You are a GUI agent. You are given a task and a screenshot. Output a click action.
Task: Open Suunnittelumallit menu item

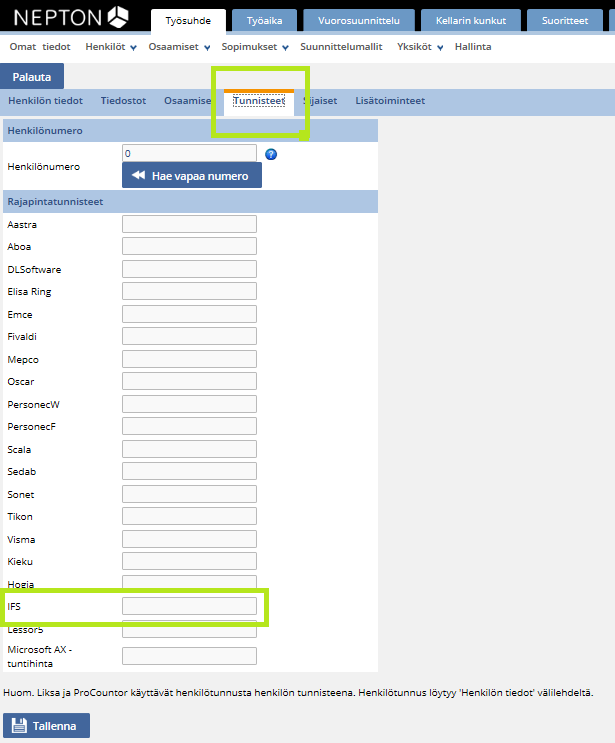point(341,47)
